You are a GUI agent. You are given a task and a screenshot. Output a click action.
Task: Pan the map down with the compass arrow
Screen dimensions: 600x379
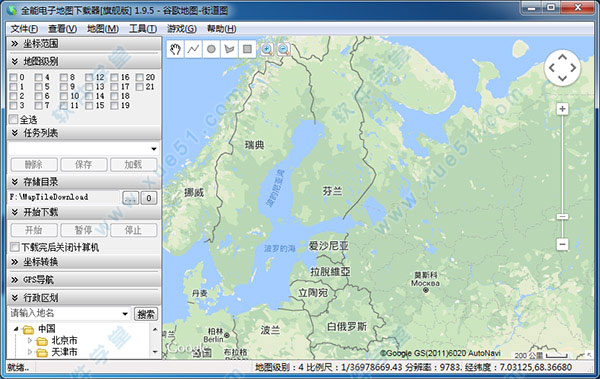pos(562,78)
